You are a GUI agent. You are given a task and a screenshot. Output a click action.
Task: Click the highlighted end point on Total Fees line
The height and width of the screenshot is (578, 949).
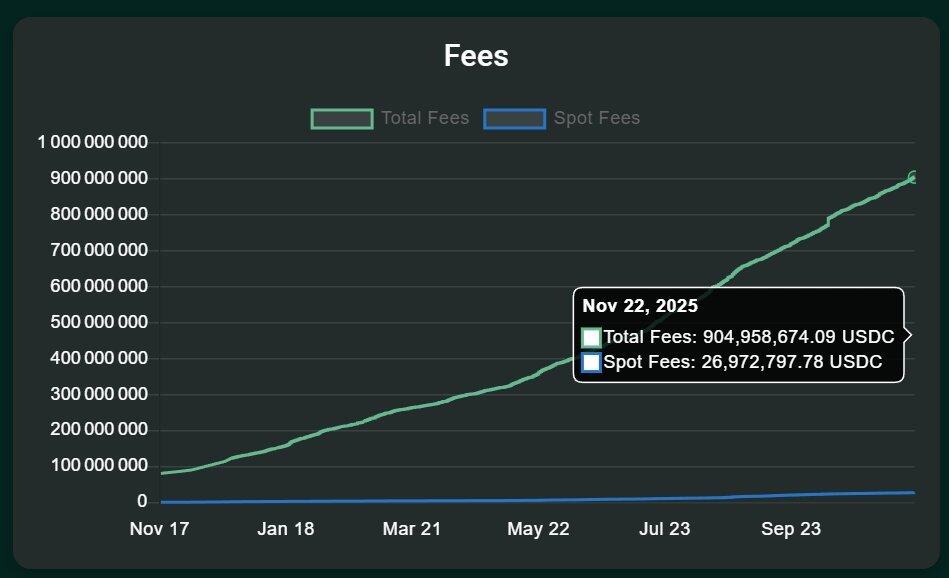[x=913, y=177]
